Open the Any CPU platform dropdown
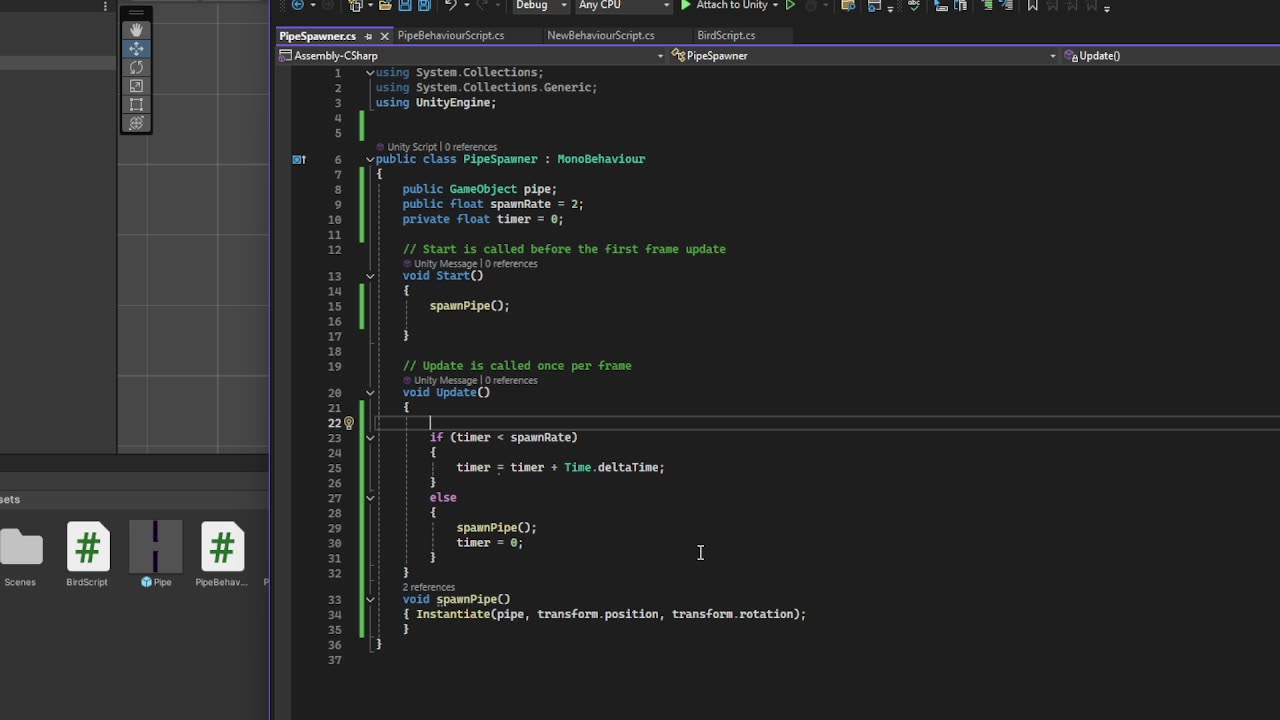The width and height of the screenshot is (1280, 720). [624, 5]
